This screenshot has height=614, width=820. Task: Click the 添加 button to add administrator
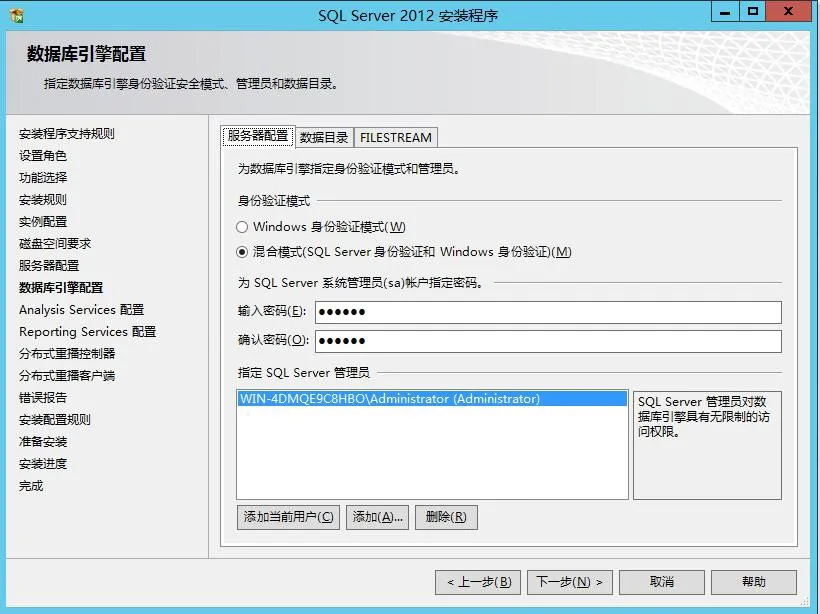[377, 517]
